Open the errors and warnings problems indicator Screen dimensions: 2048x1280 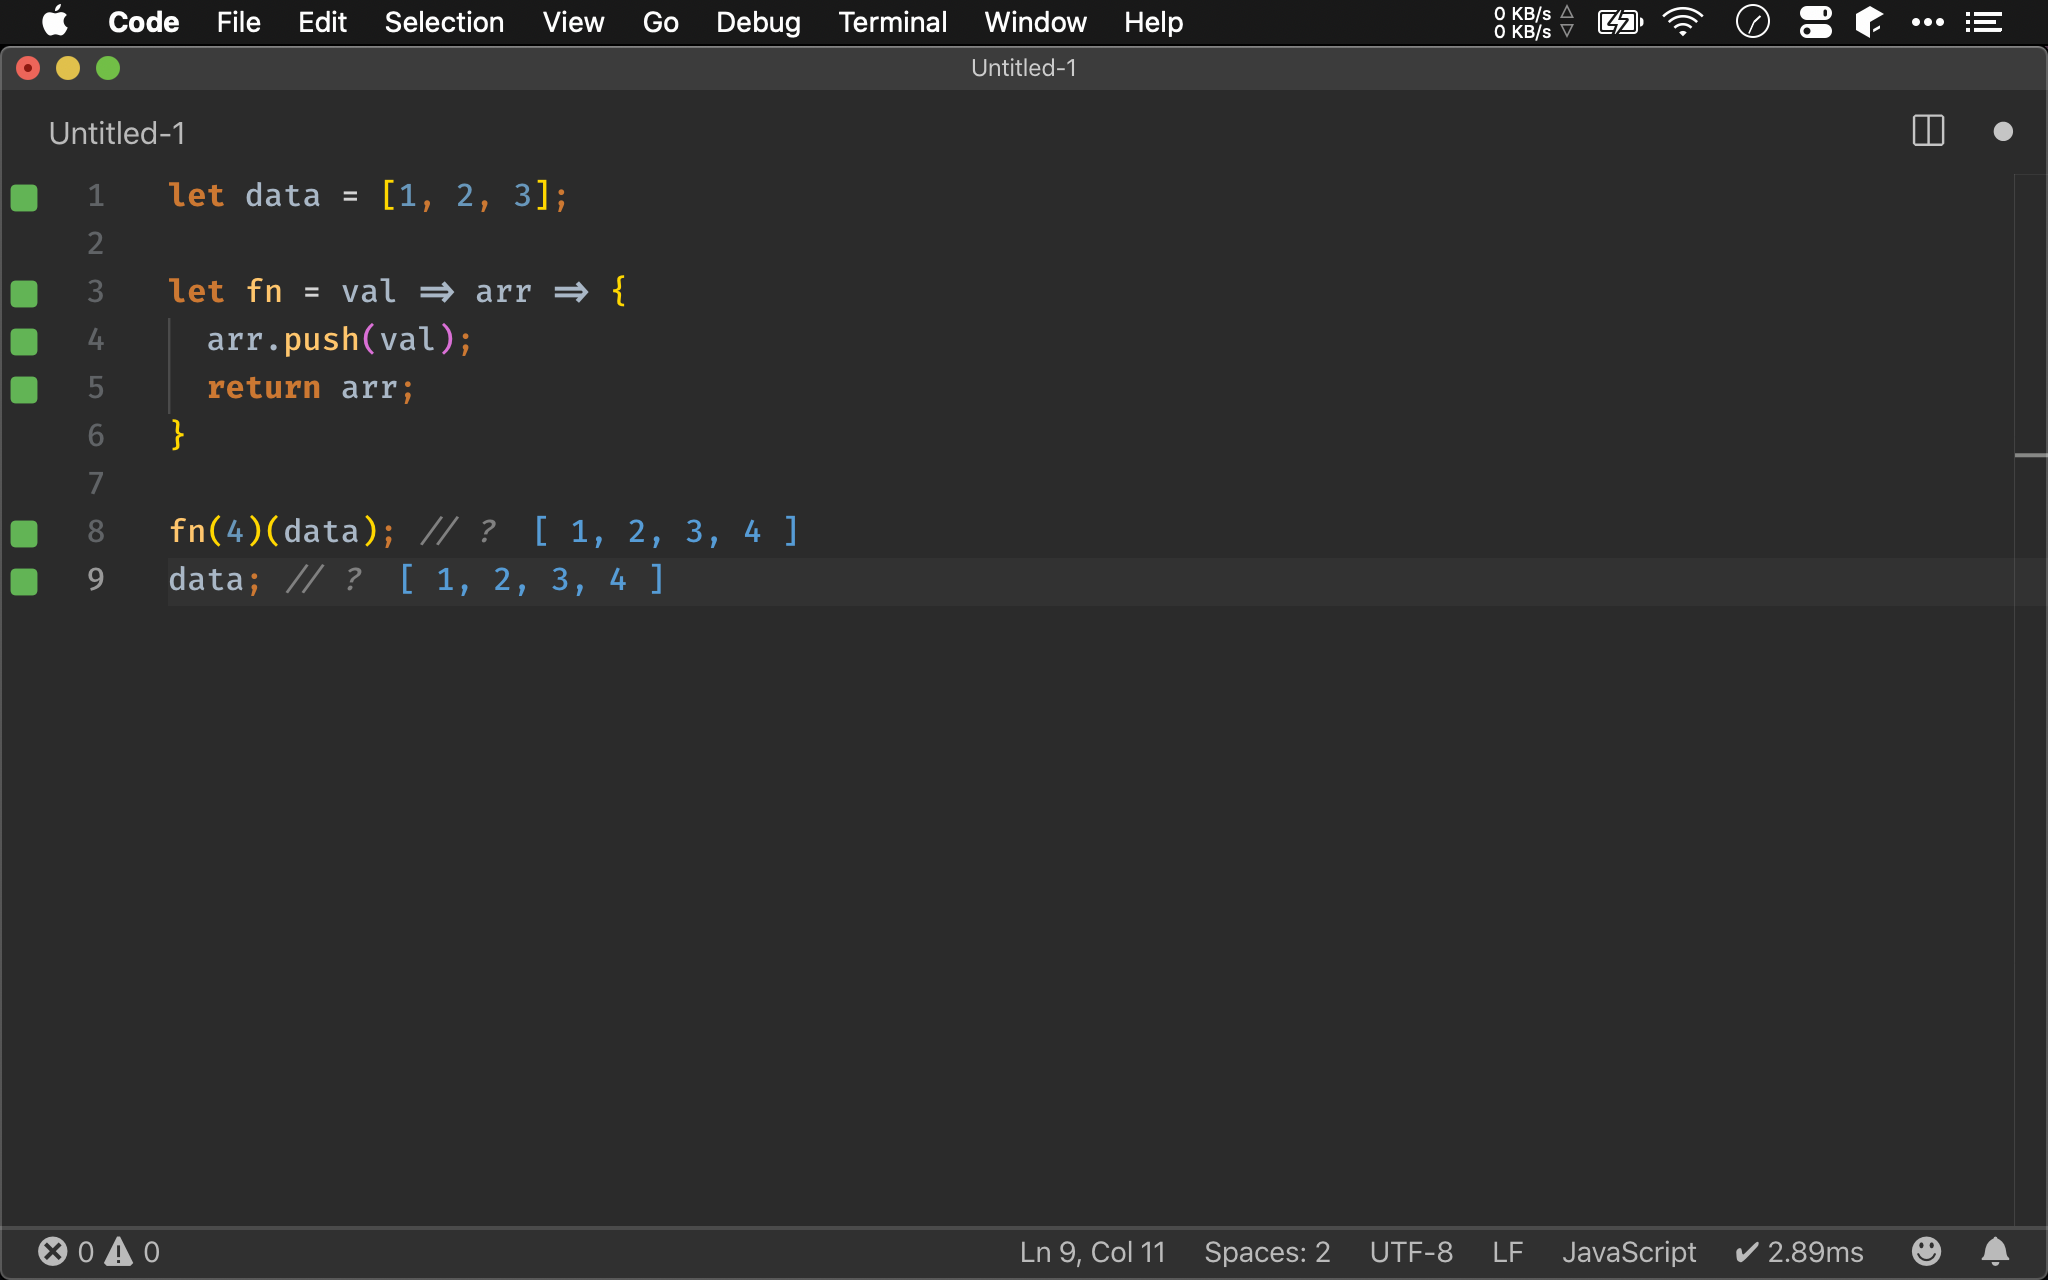98,1252
